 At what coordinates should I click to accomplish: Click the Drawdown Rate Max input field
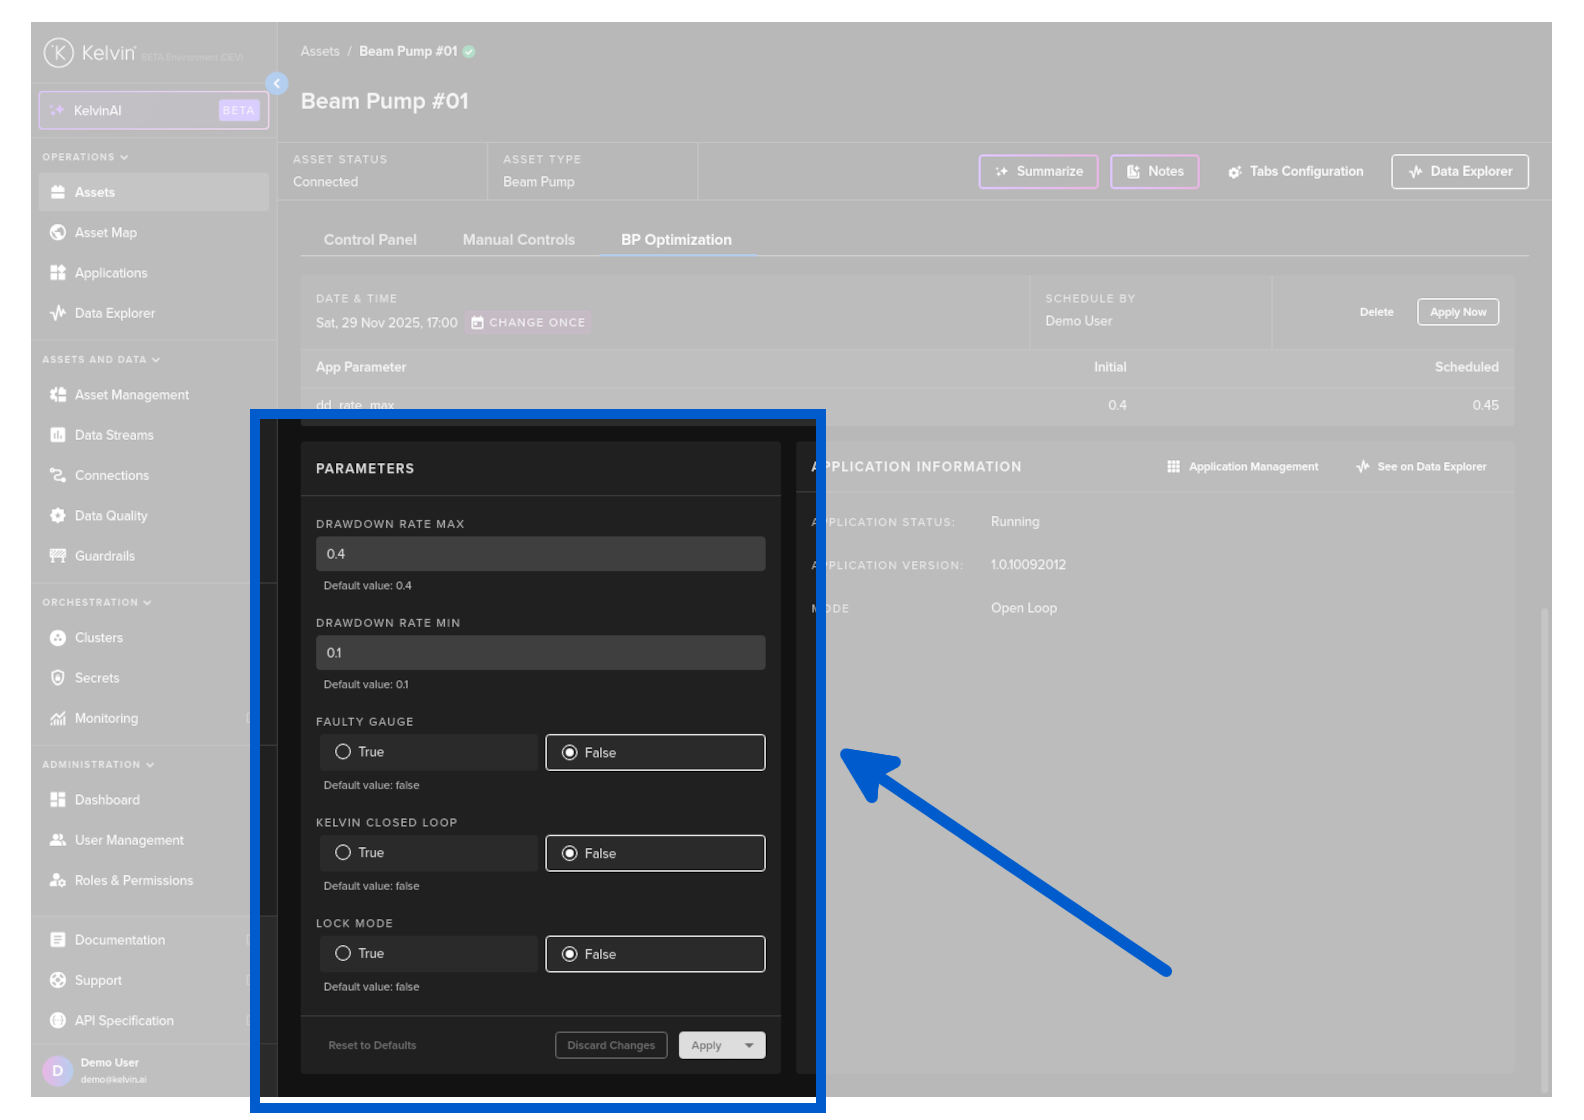coord(540,554)
